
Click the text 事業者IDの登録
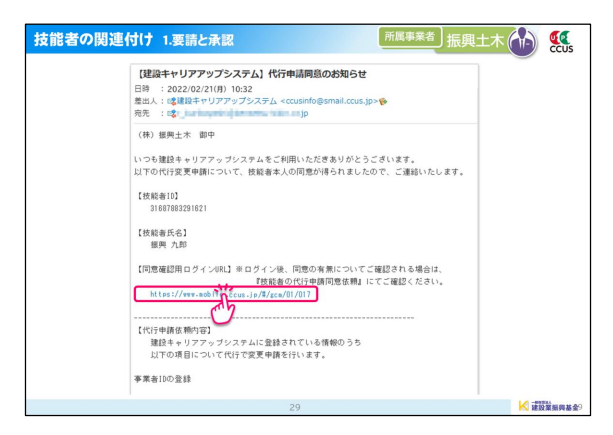click(163, 379)
